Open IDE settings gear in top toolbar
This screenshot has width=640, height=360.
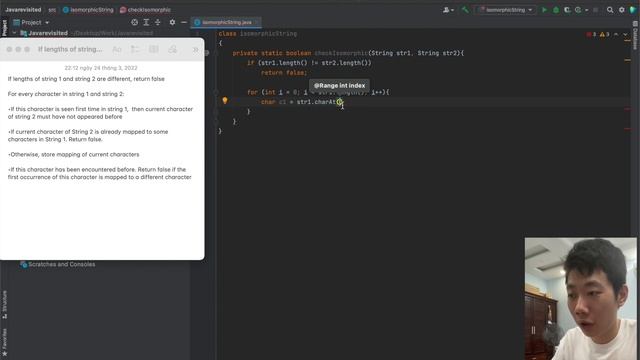pyautogui.click(x=622, y=10)
